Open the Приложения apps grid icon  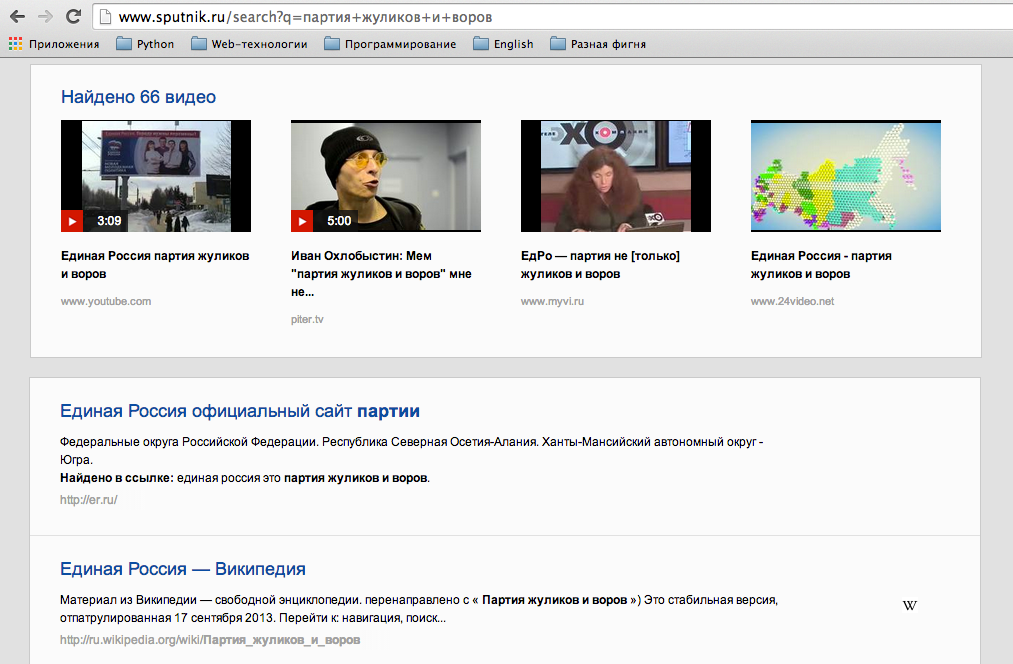pos(15,44)
